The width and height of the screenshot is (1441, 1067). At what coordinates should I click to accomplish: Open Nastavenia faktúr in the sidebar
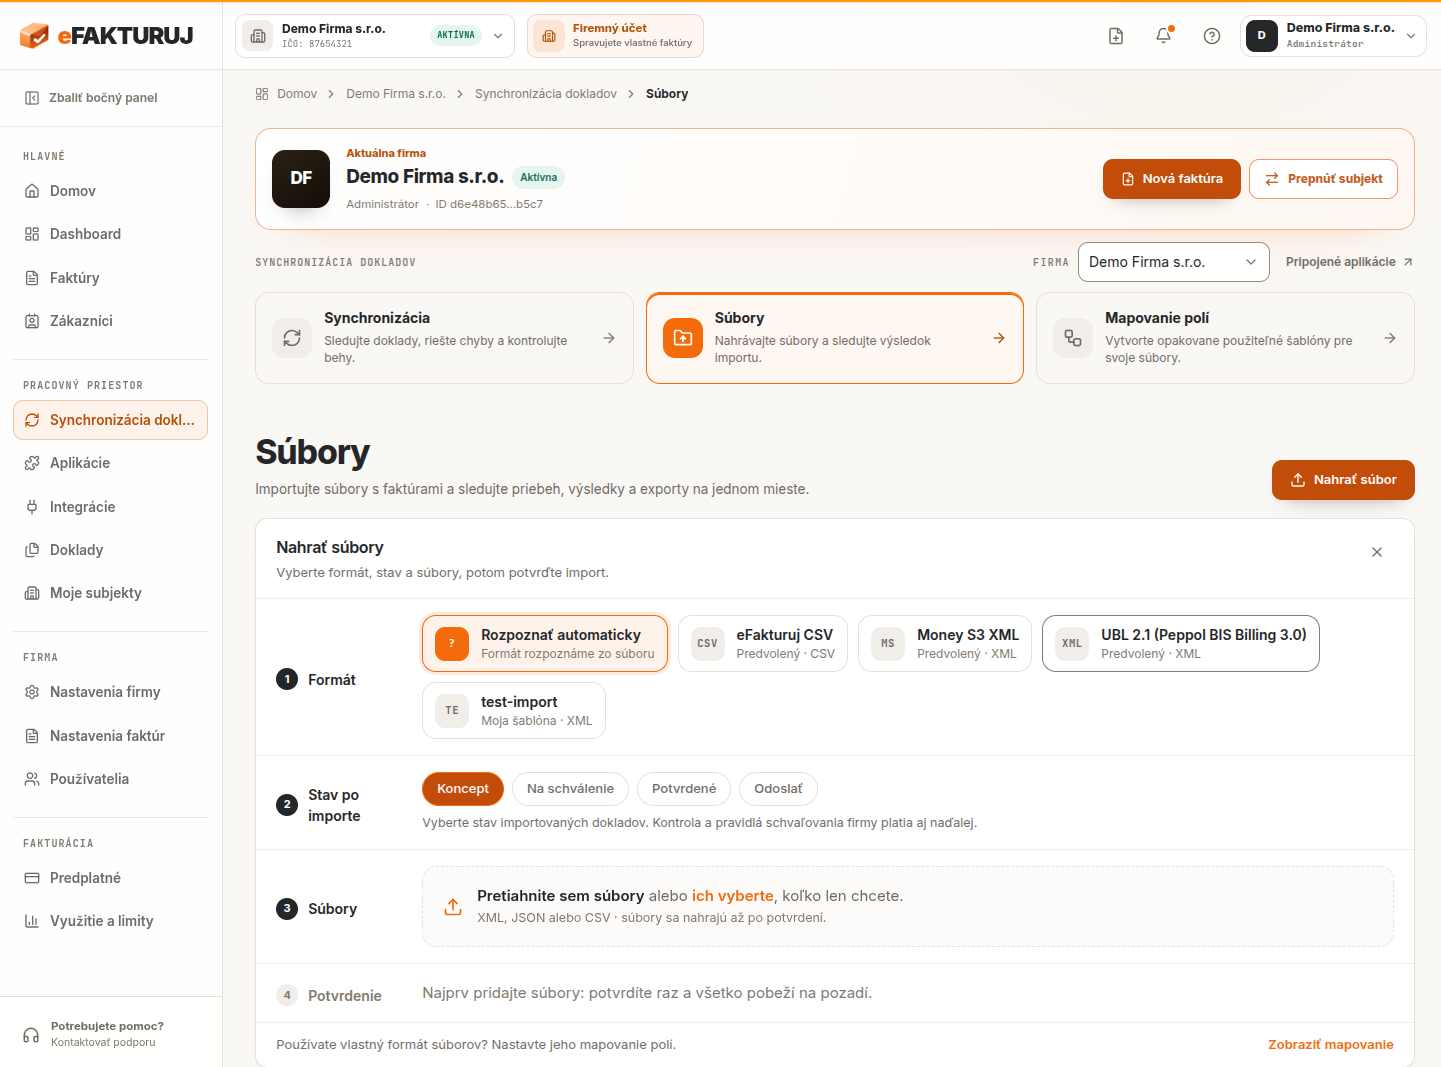tap(110, 736)
